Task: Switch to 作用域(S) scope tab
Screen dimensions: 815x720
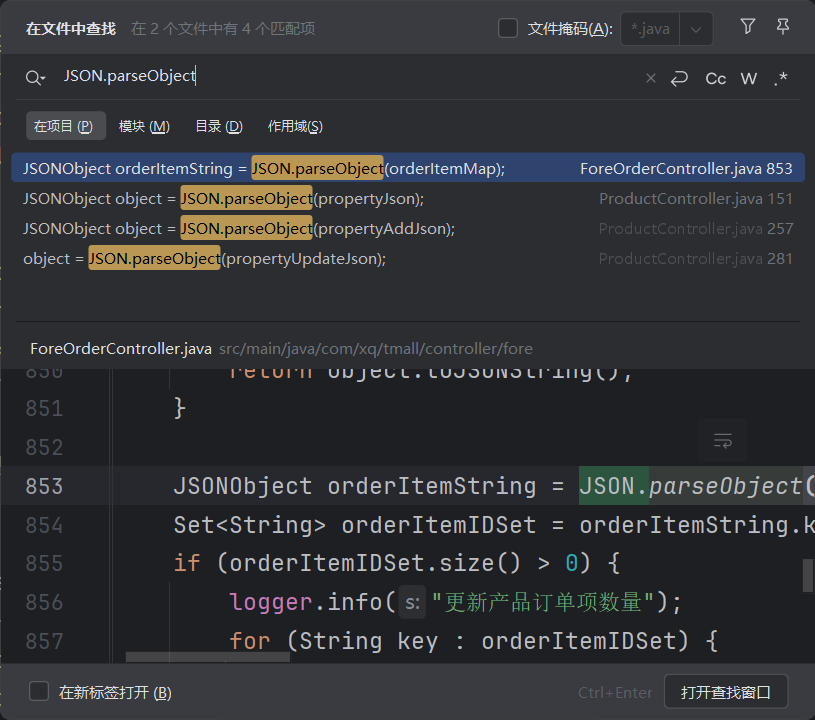Action: 295,126
